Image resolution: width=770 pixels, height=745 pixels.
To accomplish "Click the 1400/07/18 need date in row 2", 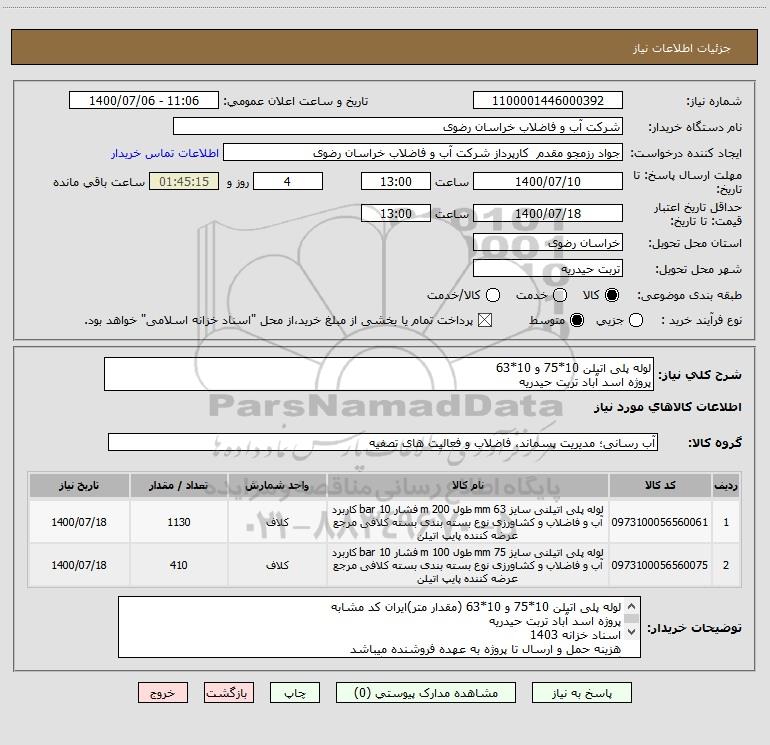I will 79,565.
